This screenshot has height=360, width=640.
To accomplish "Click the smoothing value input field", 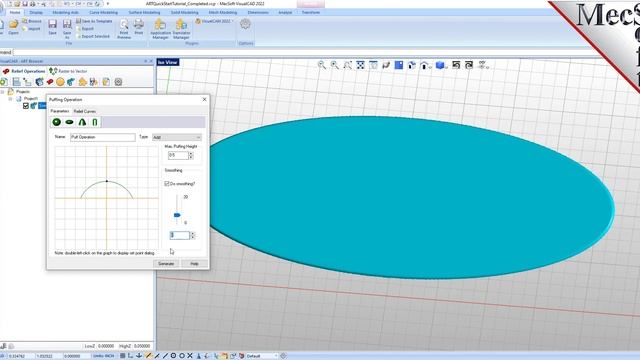I will tap(180, 236).
